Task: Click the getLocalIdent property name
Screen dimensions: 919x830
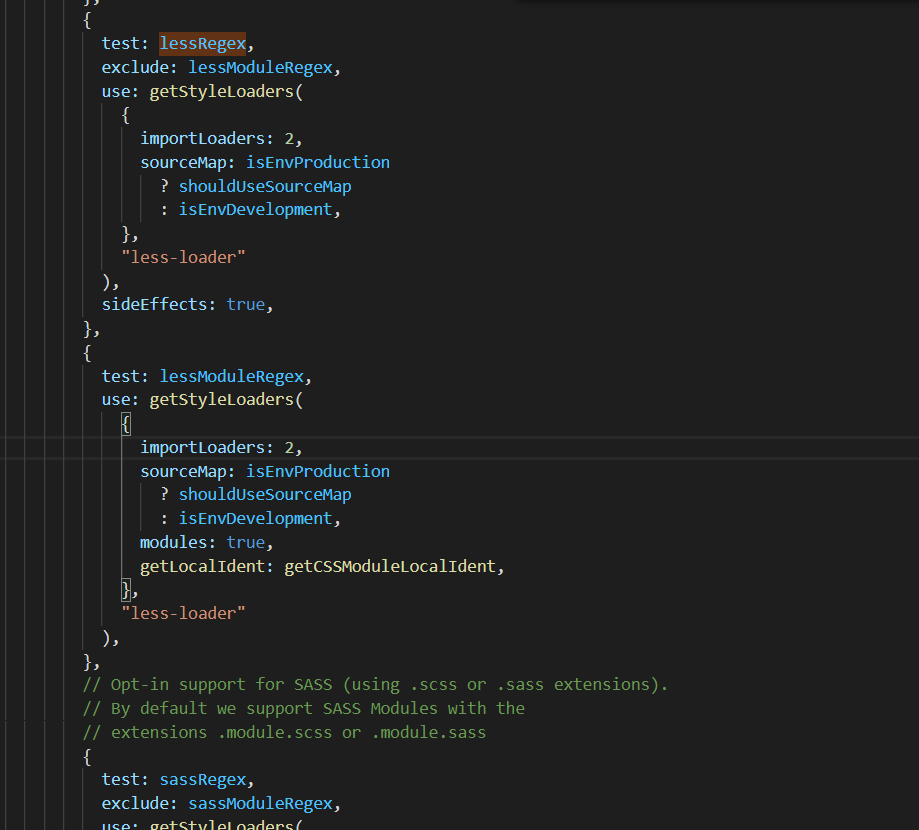Action: 202,567
